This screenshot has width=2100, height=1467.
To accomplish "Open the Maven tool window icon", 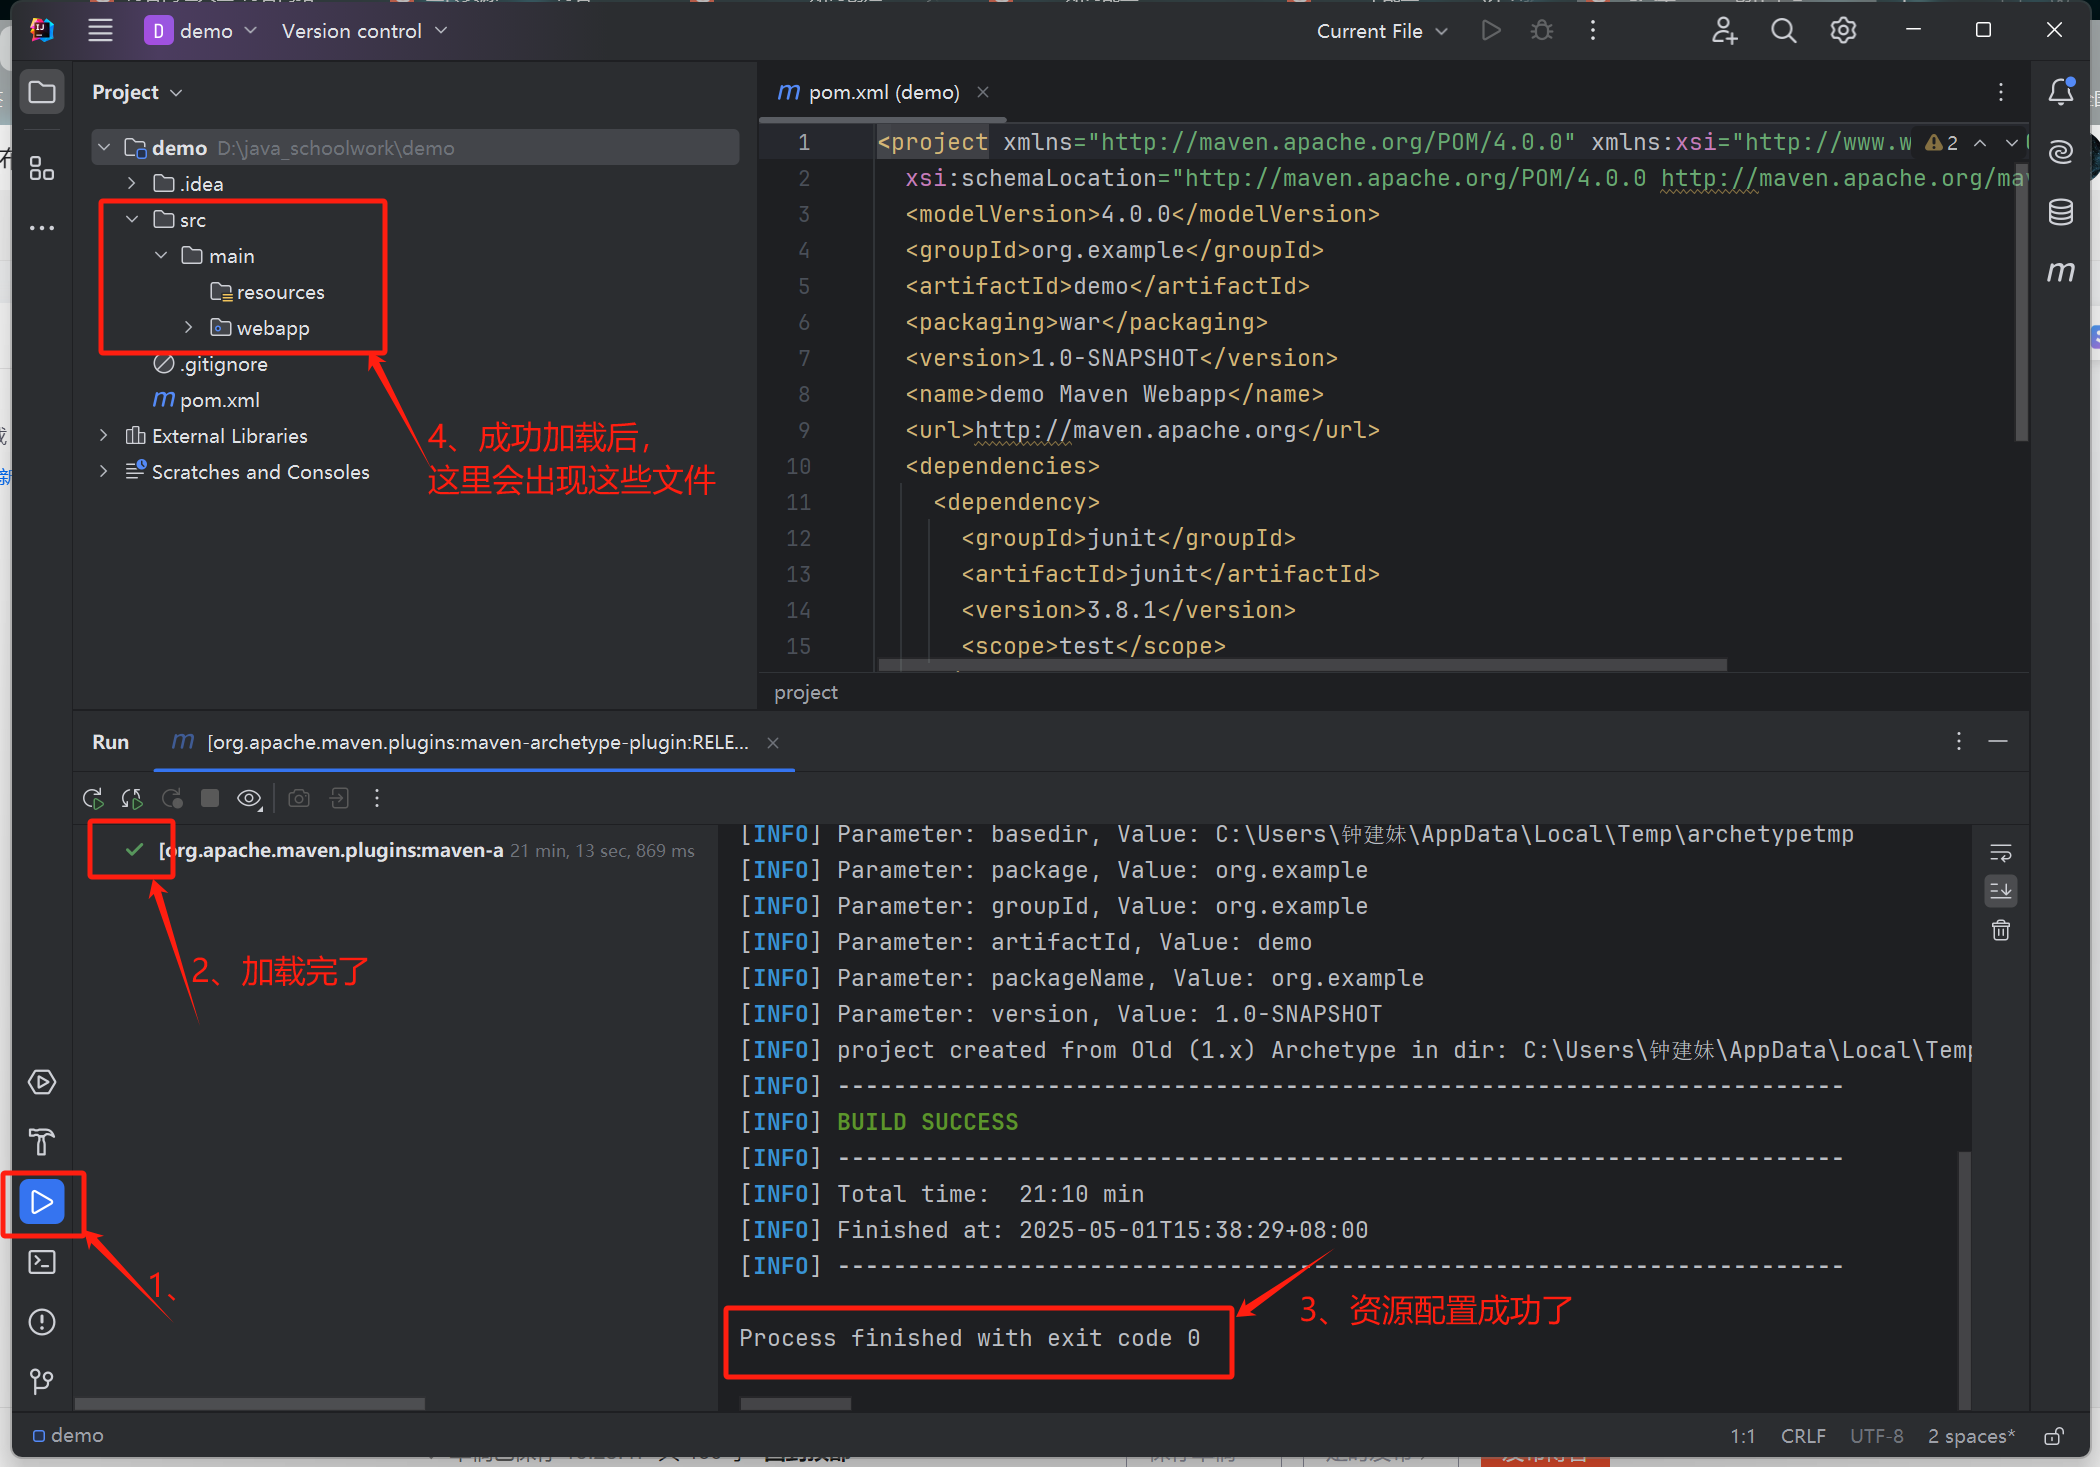I will click(2060, 271).
